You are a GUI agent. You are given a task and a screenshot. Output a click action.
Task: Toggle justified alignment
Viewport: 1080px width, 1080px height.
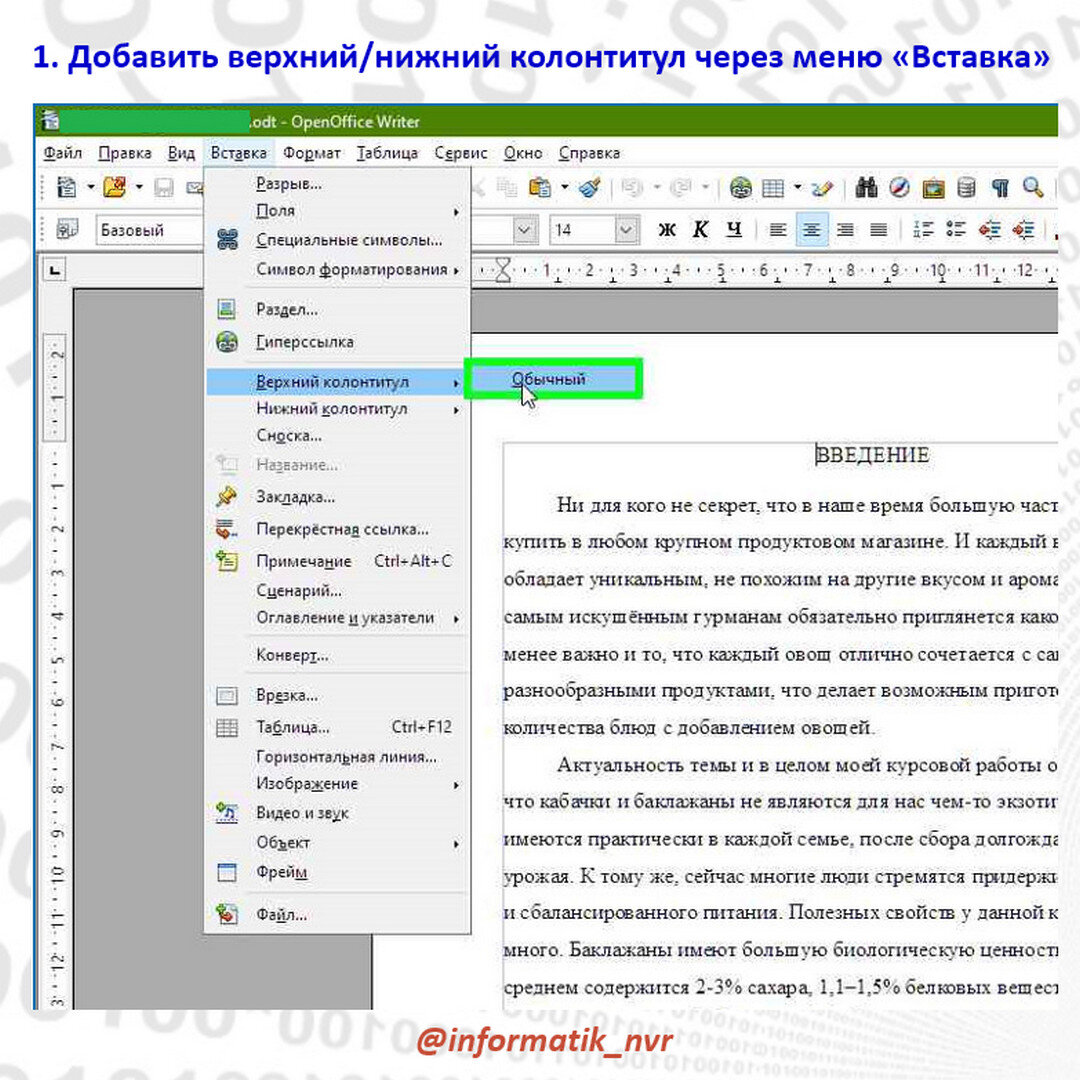[x=878, y=229]
